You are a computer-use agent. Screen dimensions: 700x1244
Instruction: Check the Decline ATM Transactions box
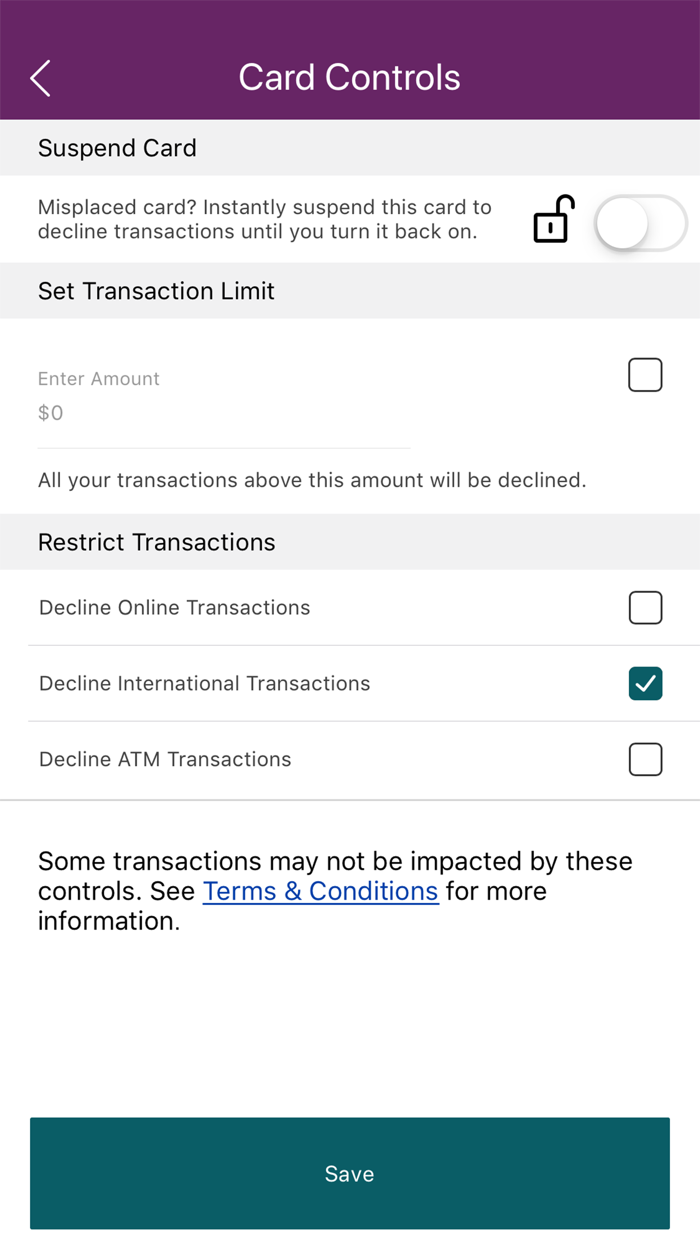645,759
